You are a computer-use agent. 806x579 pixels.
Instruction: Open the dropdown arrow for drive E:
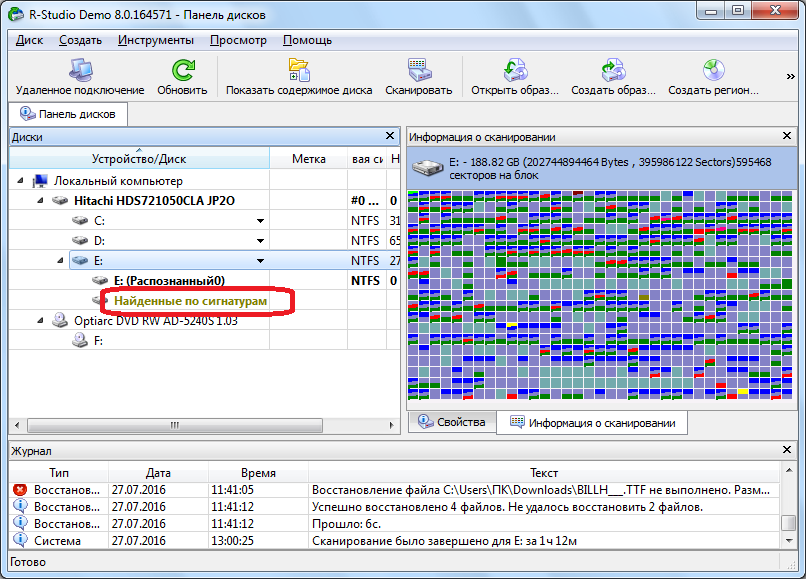tap(261, 261)
